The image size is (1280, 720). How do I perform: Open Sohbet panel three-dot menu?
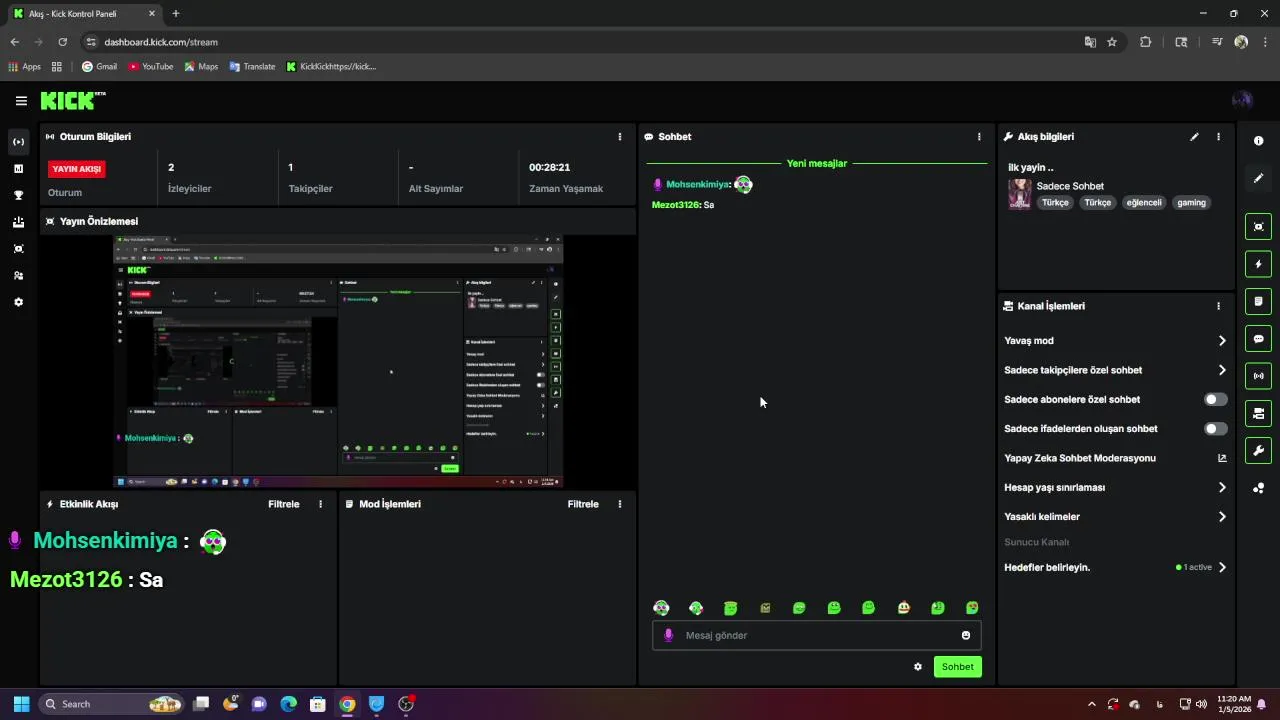(979, 137)
